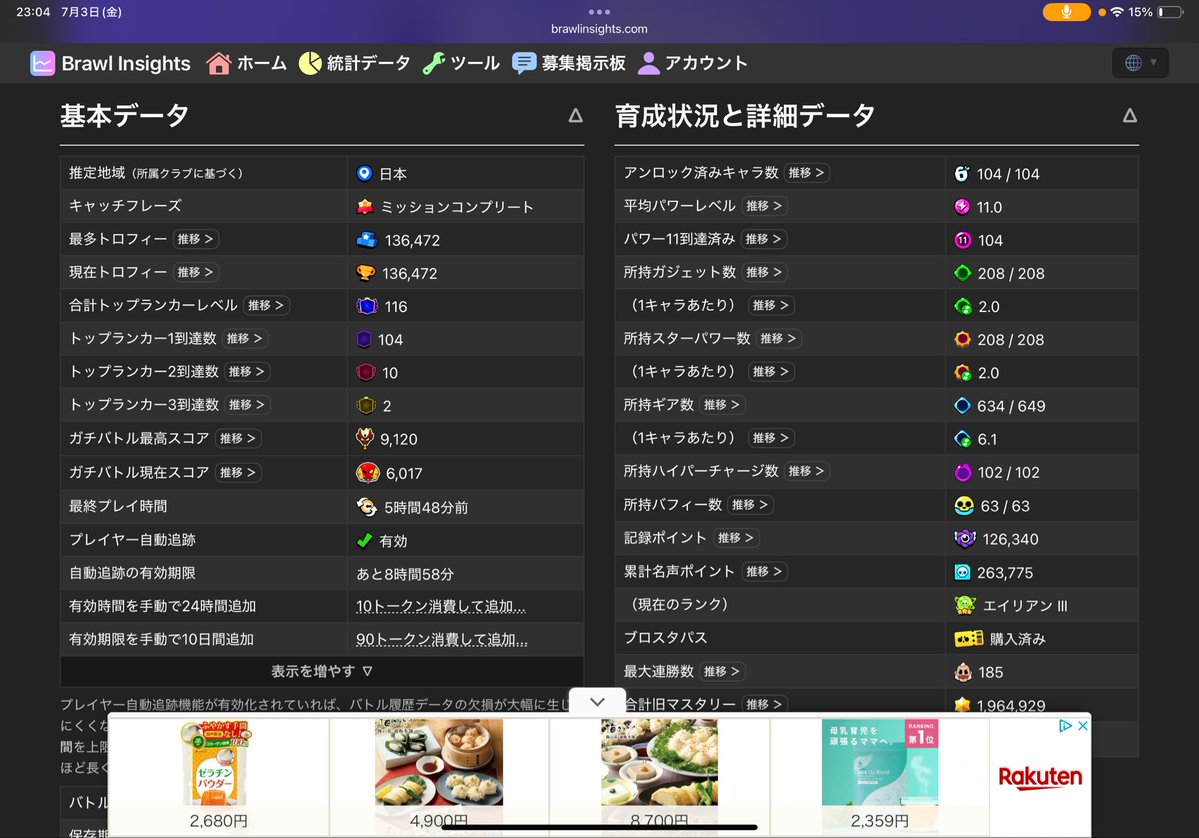Open 推移 for パワー11到達済み
This screenshot has width=1199, height=838.
[764, 239]
